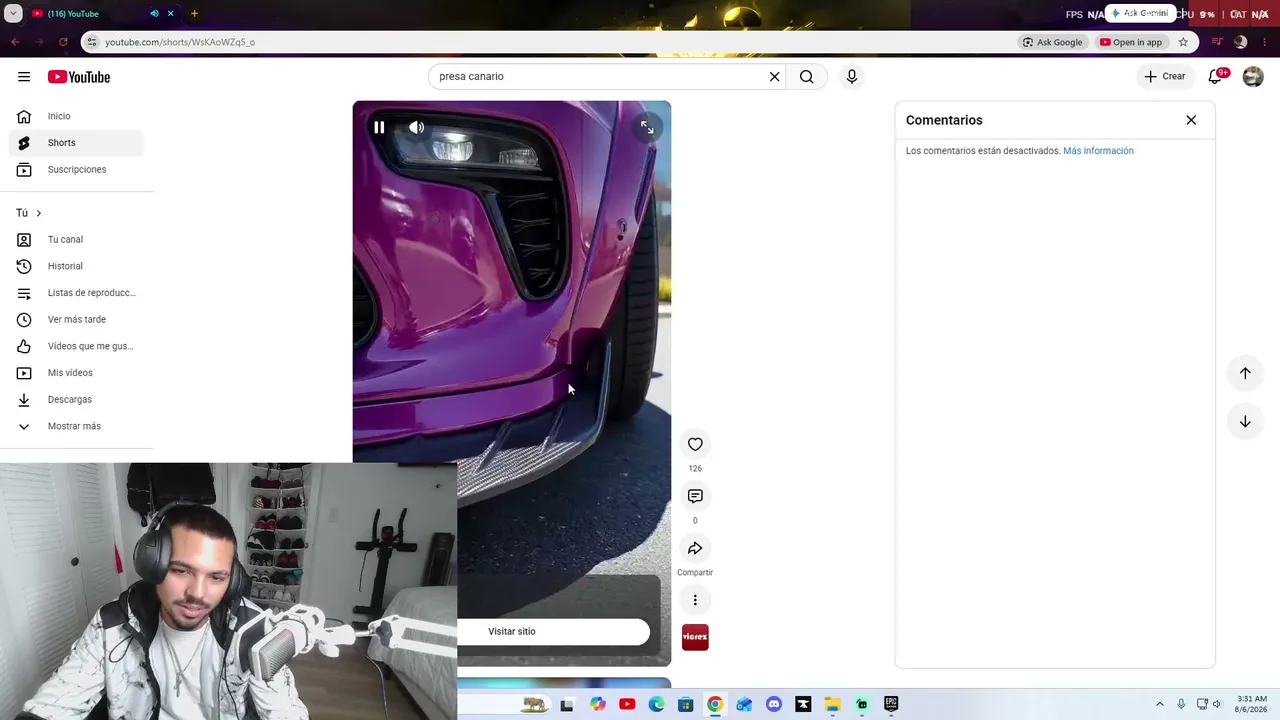Open Tu canal in the sidebar

tap(76, 240)
